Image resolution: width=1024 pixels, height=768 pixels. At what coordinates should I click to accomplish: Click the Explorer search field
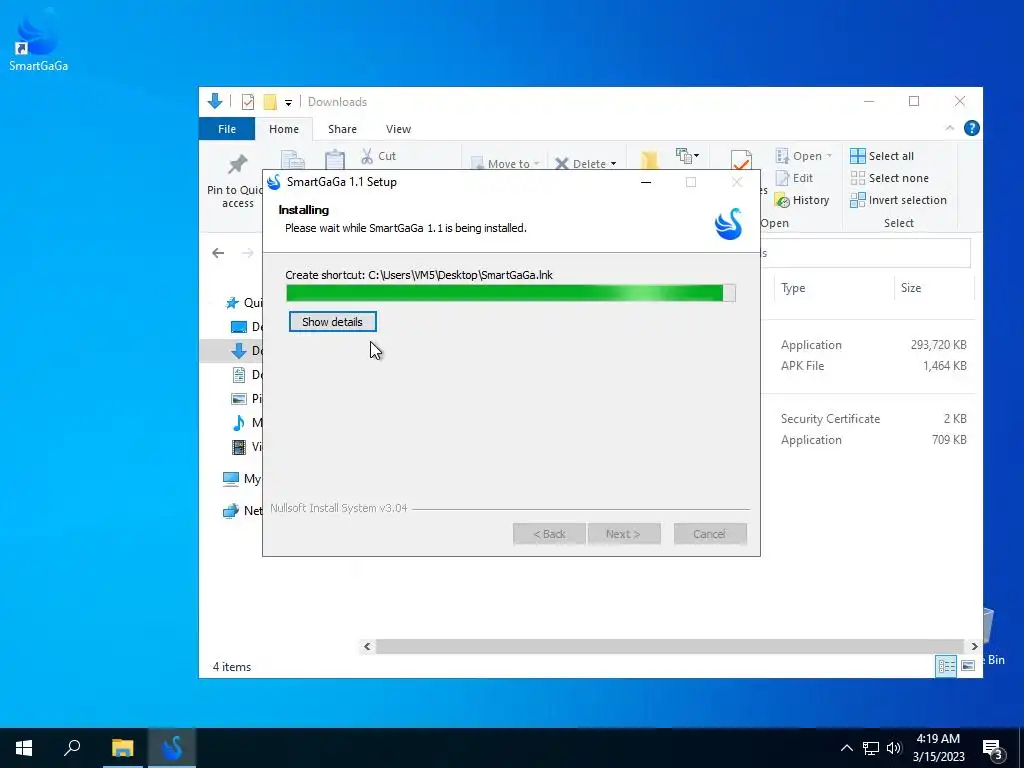pyautogui.click(x=865, y=253)
